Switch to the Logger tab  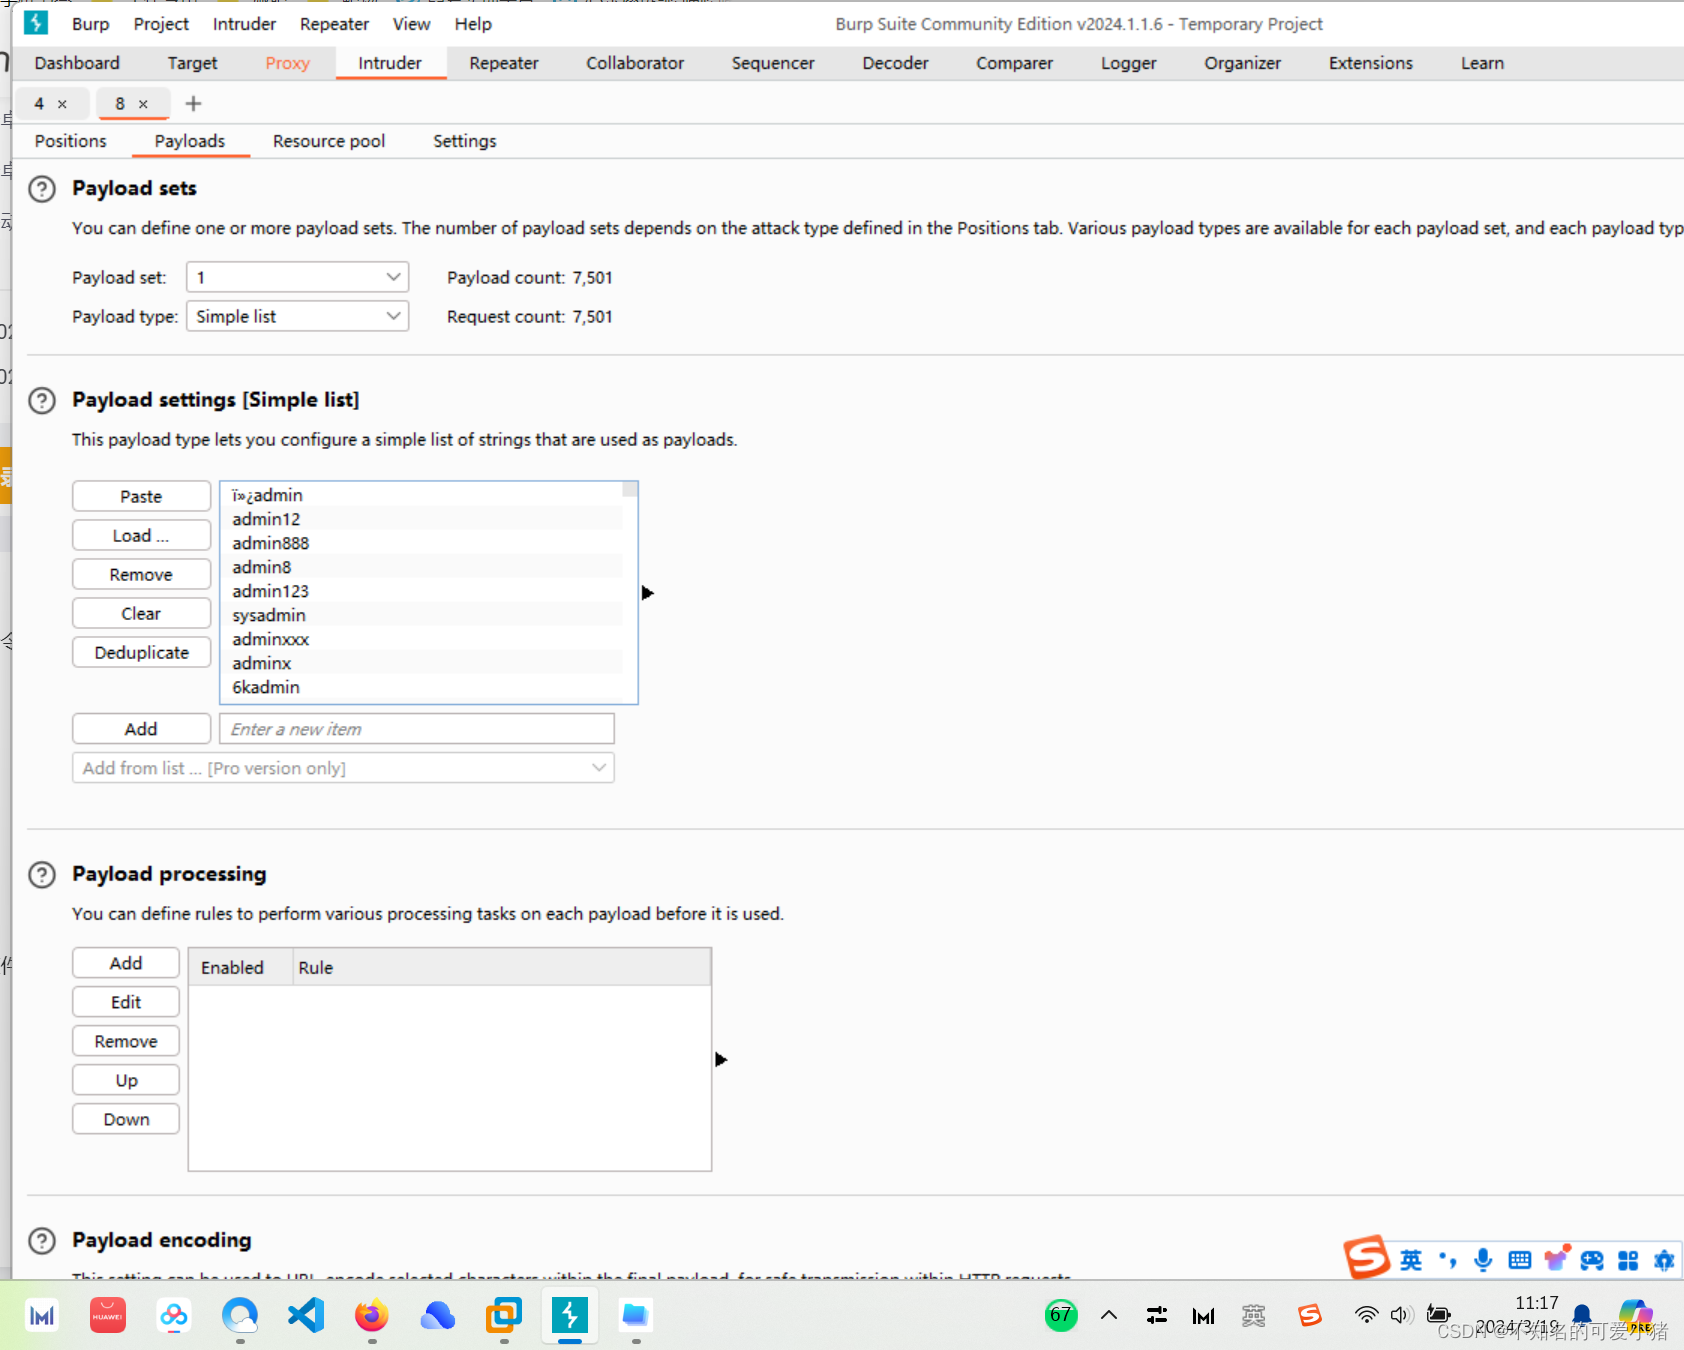click(x=1128, y=63)
